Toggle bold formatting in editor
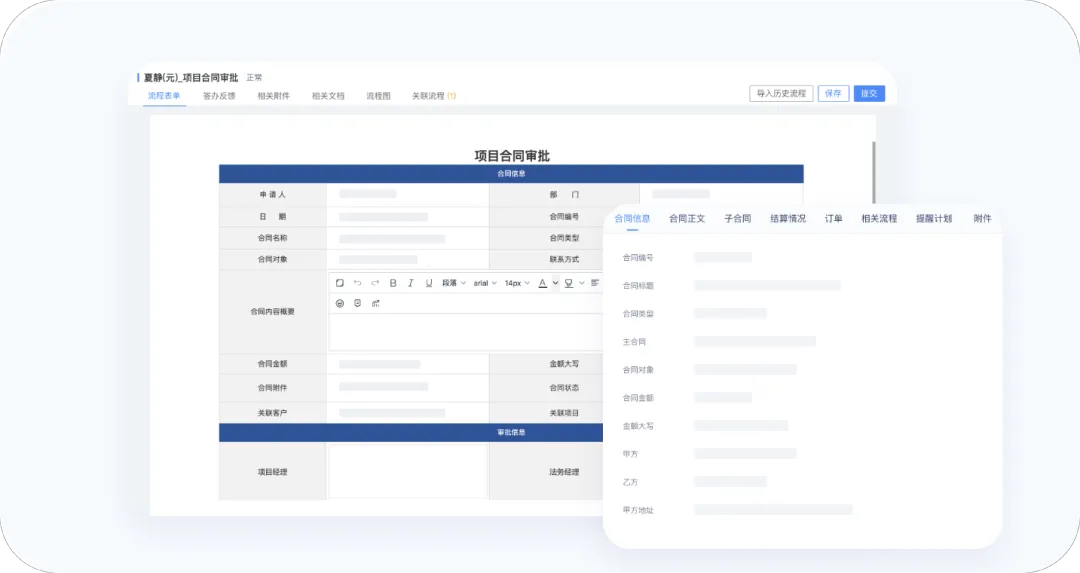 (x=393, y=283)
